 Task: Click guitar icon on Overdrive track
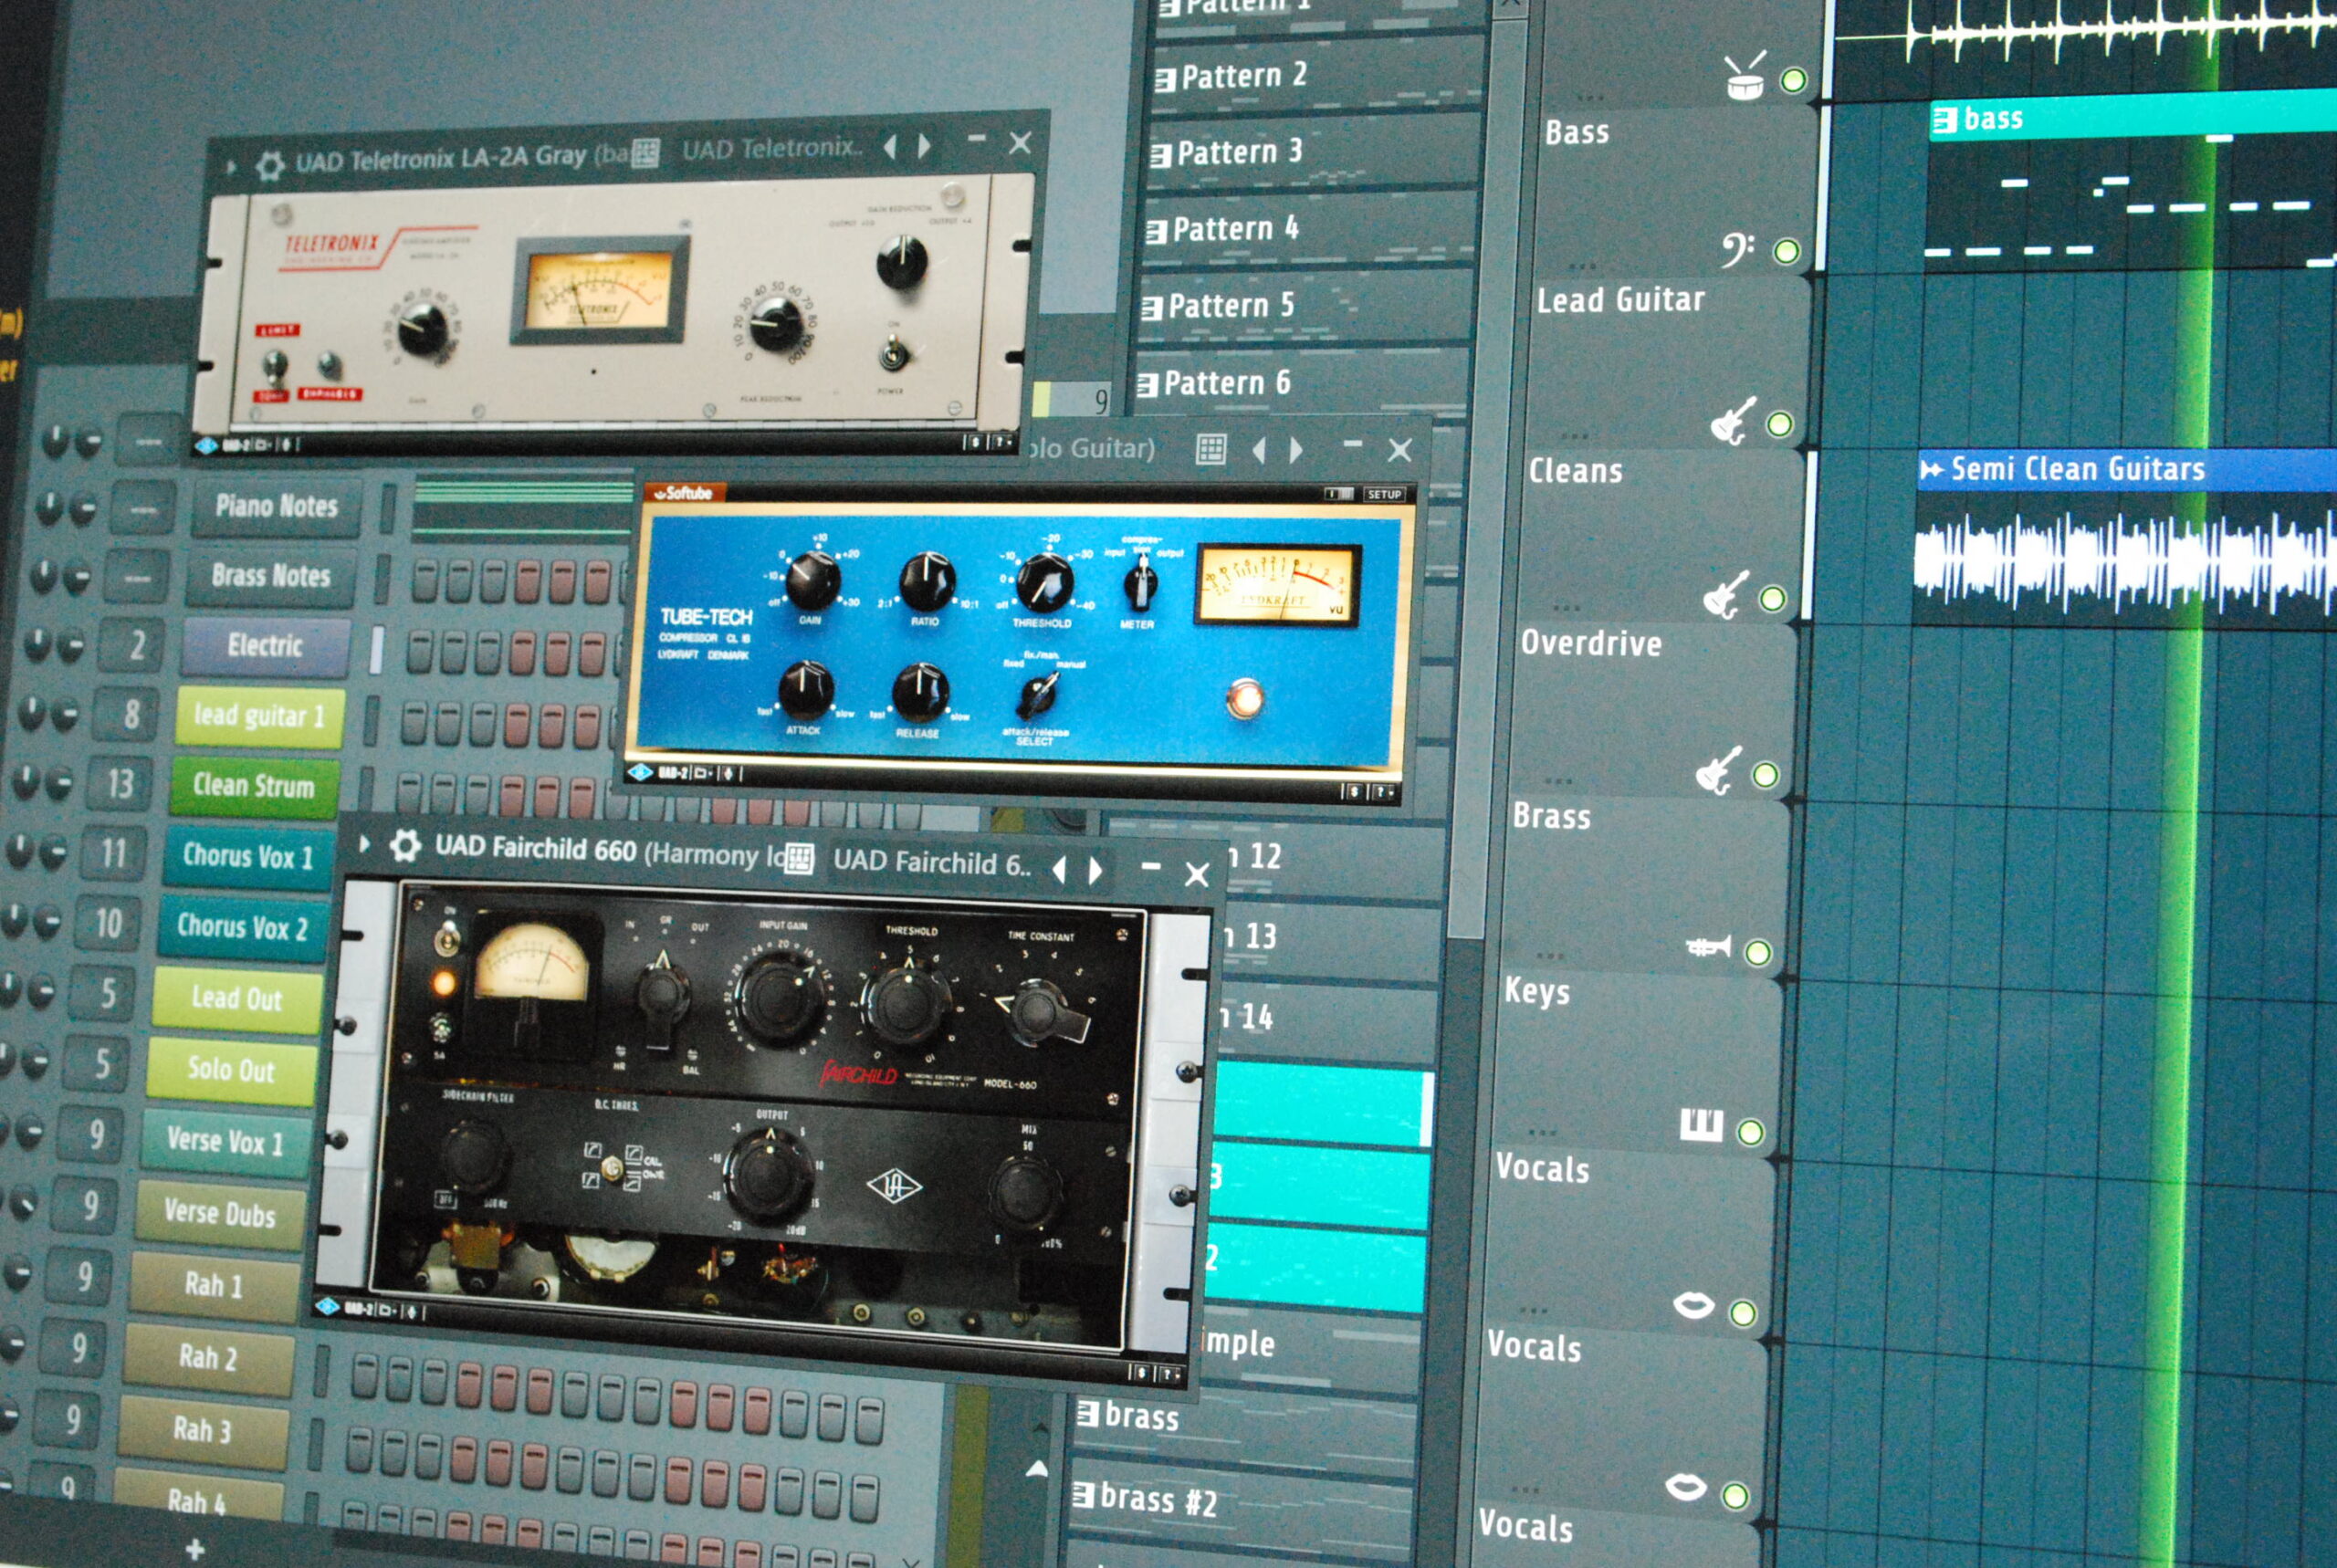tap(1719, 770)
